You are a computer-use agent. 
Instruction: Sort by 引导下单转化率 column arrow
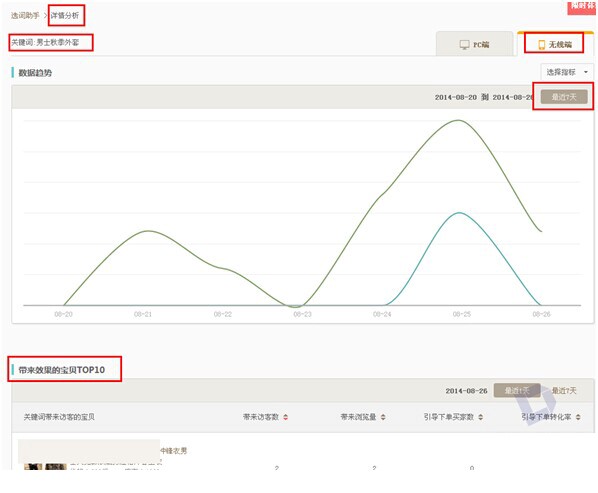pyautogui.click(x=578, y=417)
